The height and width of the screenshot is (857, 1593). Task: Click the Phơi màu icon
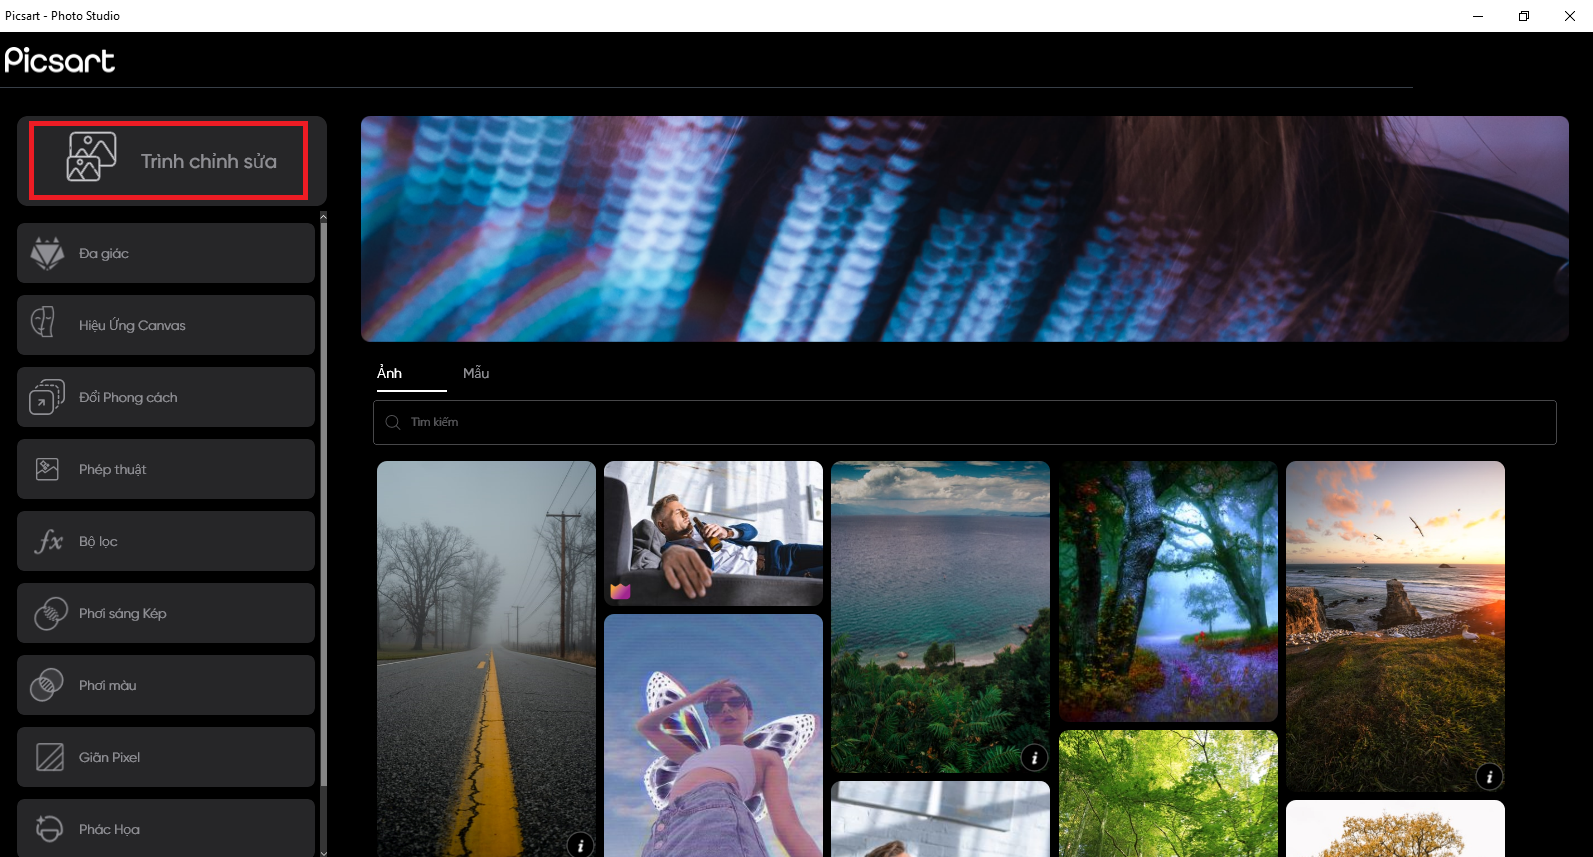[x=46, y=685]
